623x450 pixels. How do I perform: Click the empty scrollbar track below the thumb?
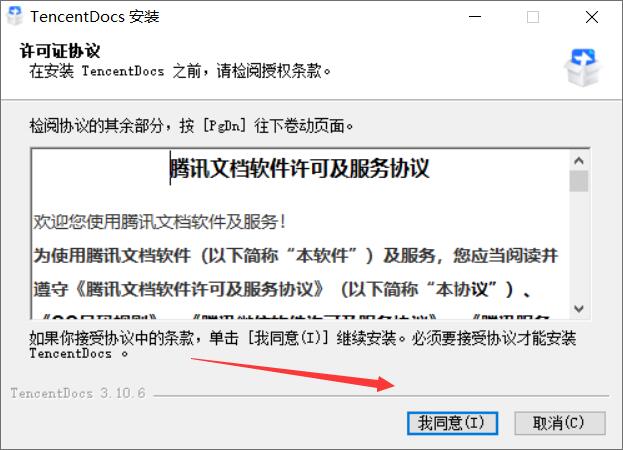pos(579,245)
